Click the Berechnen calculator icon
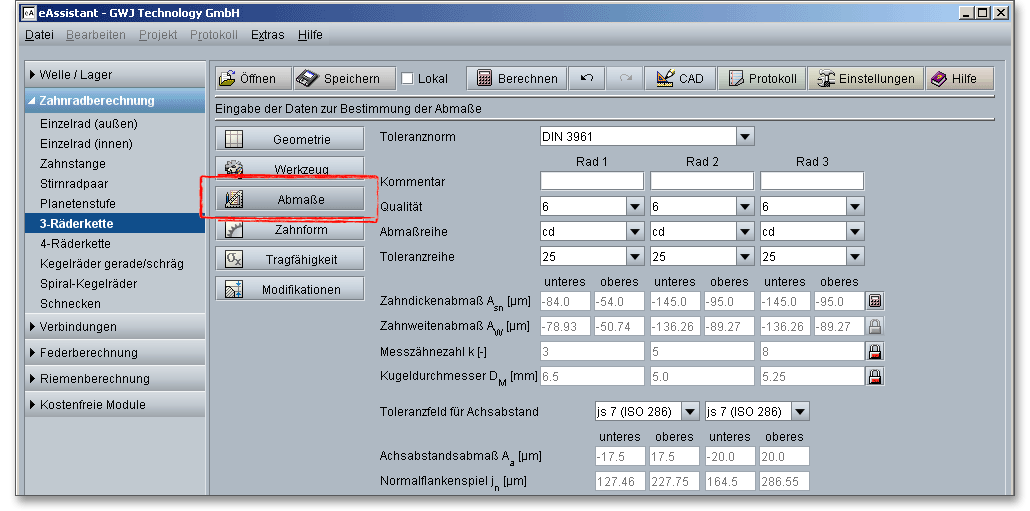The height and width of the screenshot is (511, 1030). [484, 79]
